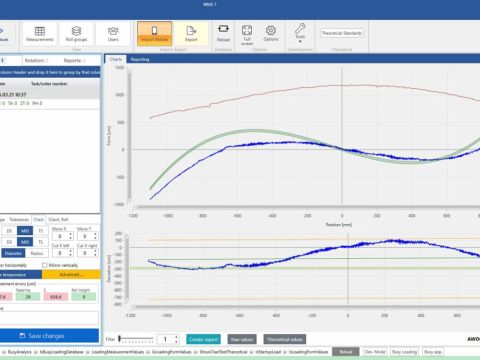Click the Move X value field
Screen dimensions: 480x360
click(x=60, y=236)
